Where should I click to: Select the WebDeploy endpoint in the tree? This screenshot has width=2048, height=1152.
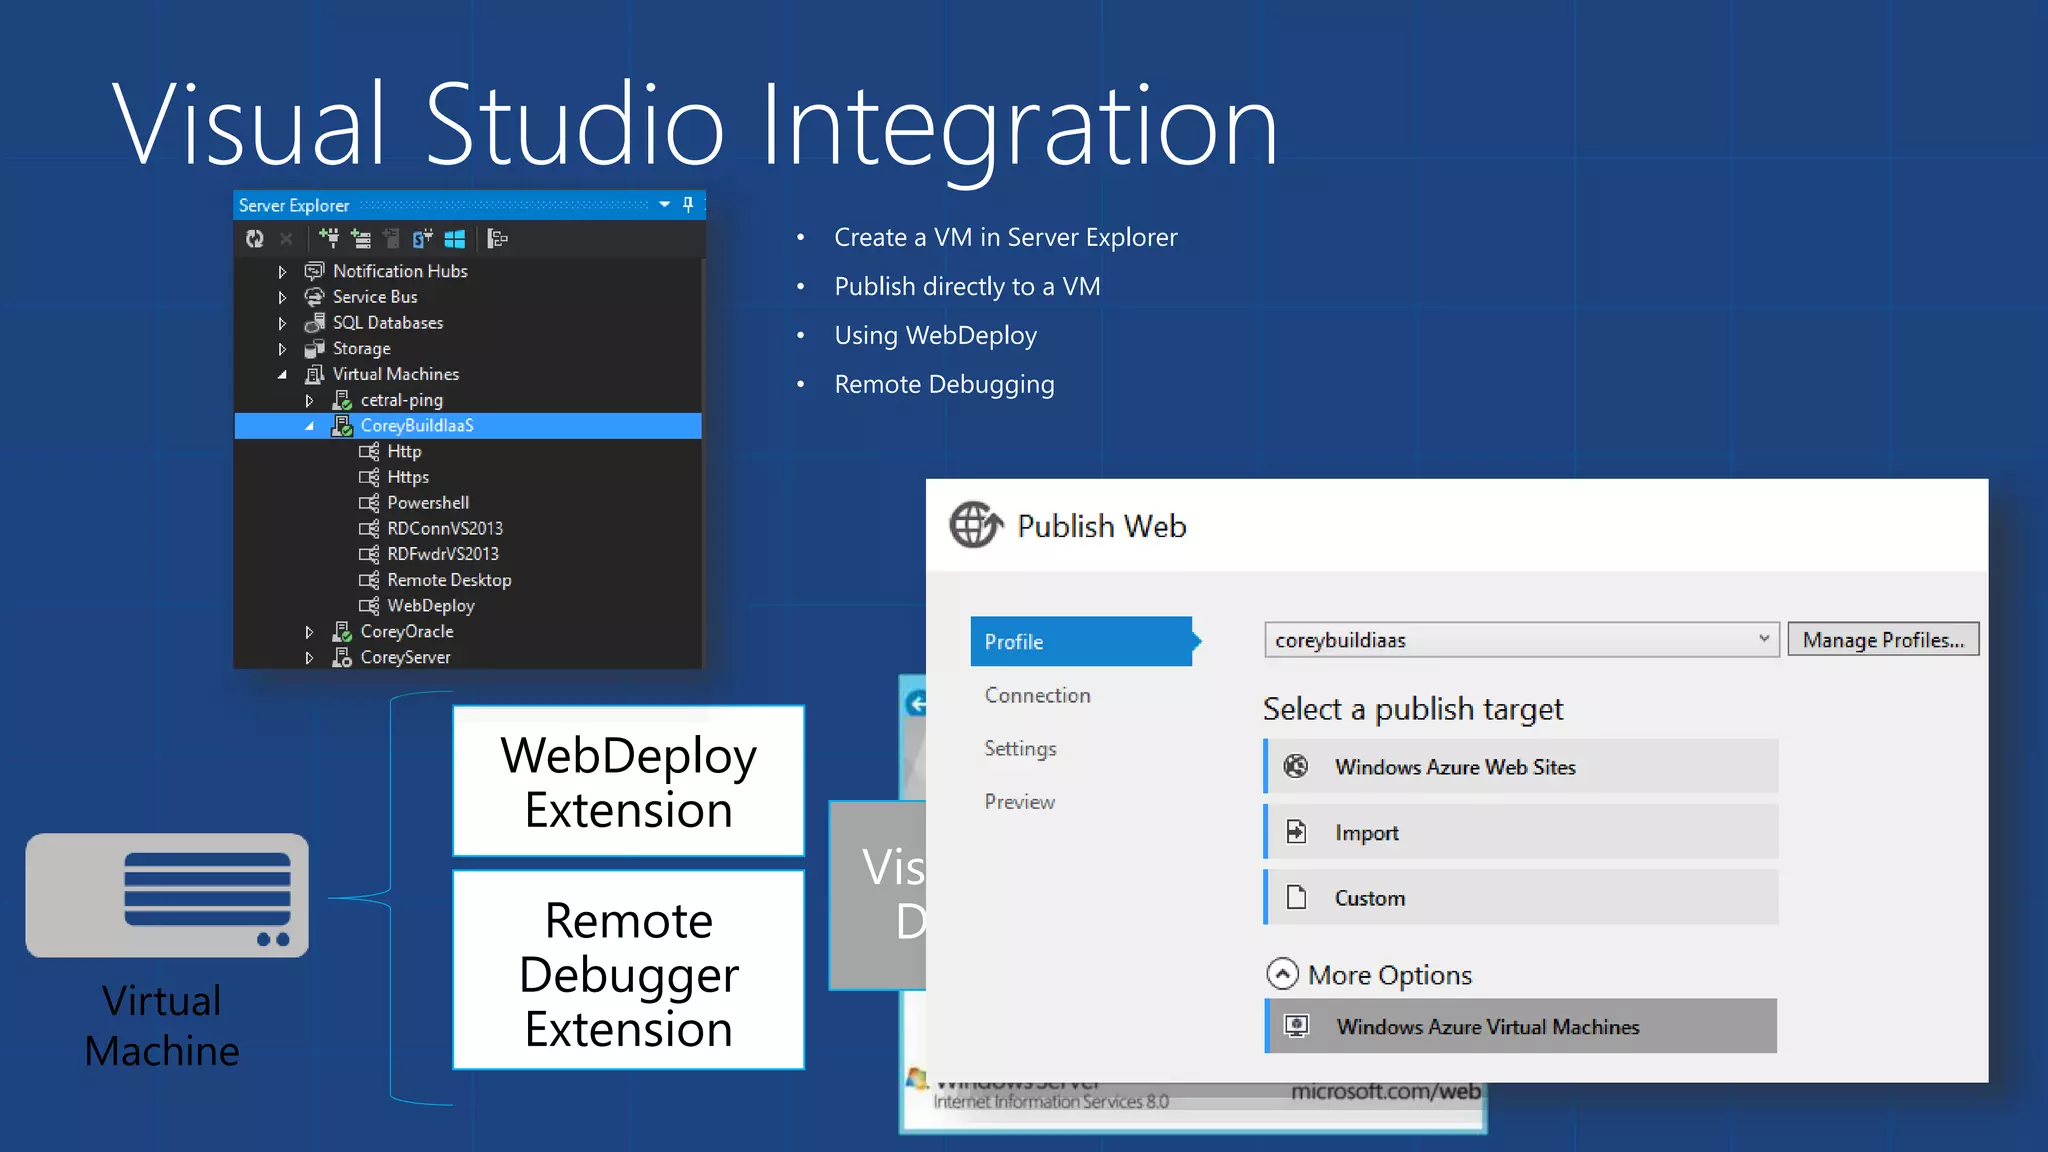click(x=431, y=606)
